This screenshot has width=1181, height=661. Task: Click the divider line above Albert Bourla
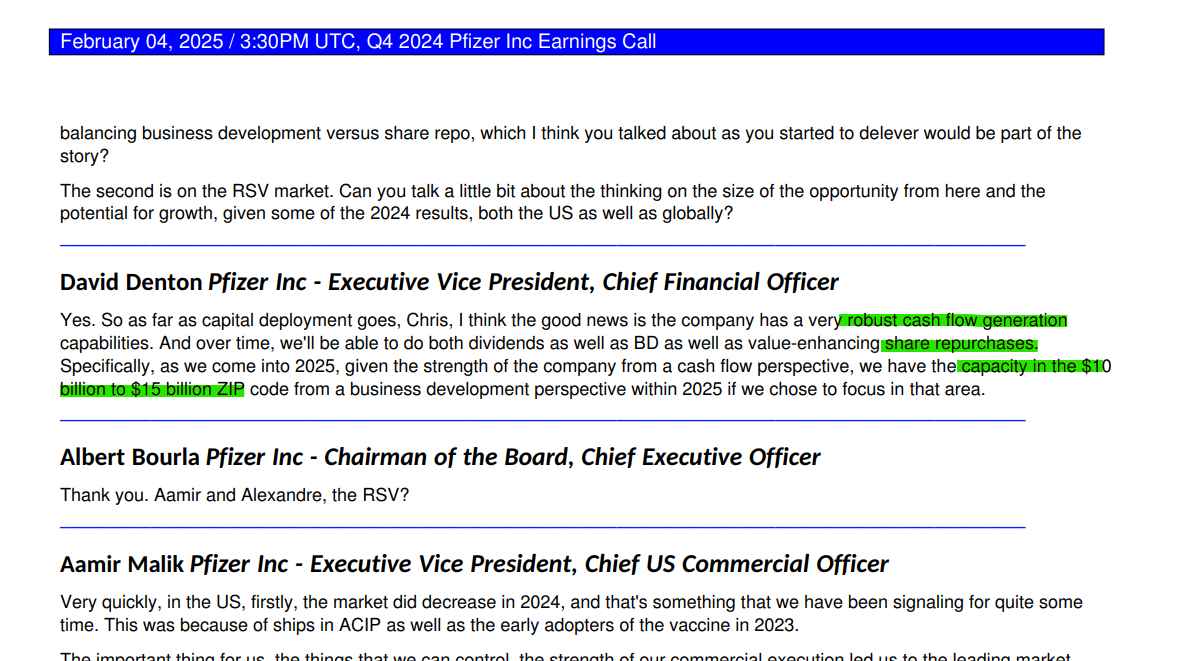click(x=542, y=419)
